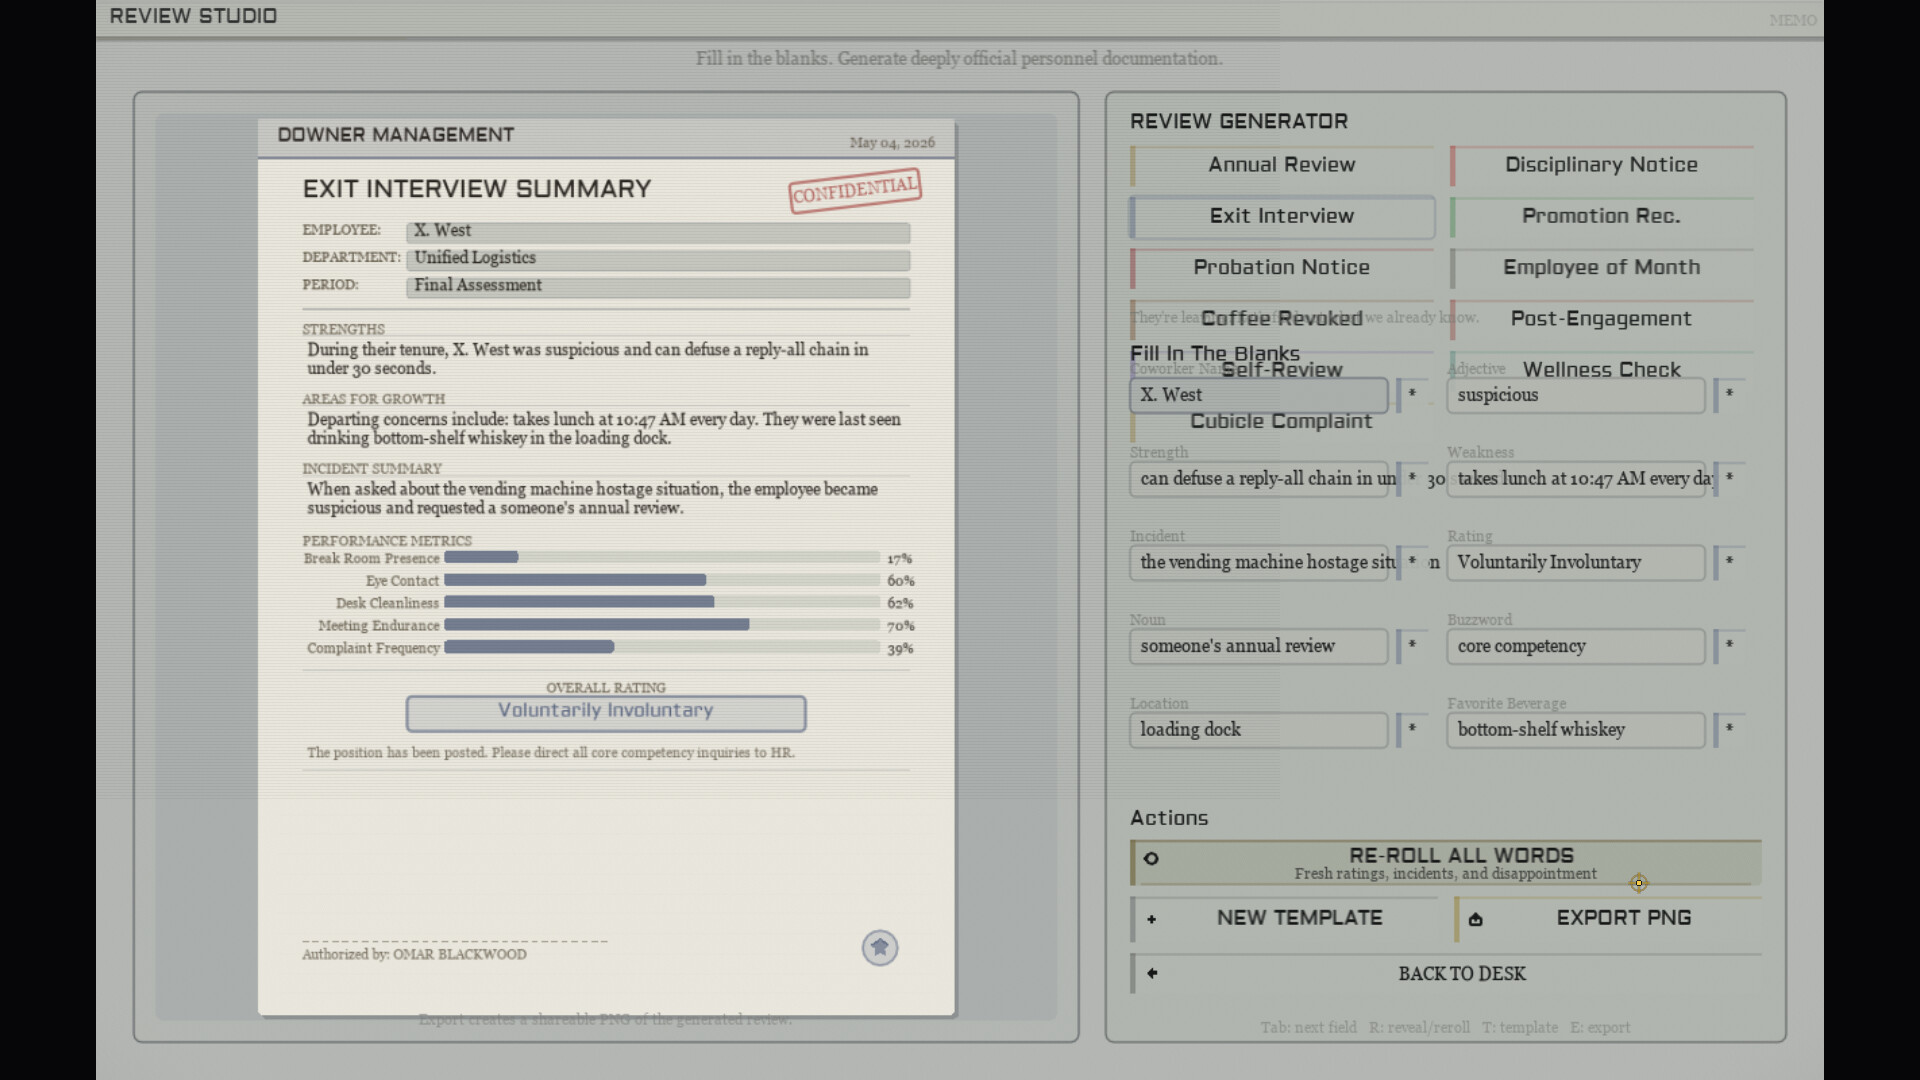This screenshot has height=1080, width=1920.
Task: Reroll the Noun asterisk button
Action: [x=1412, y=646]
